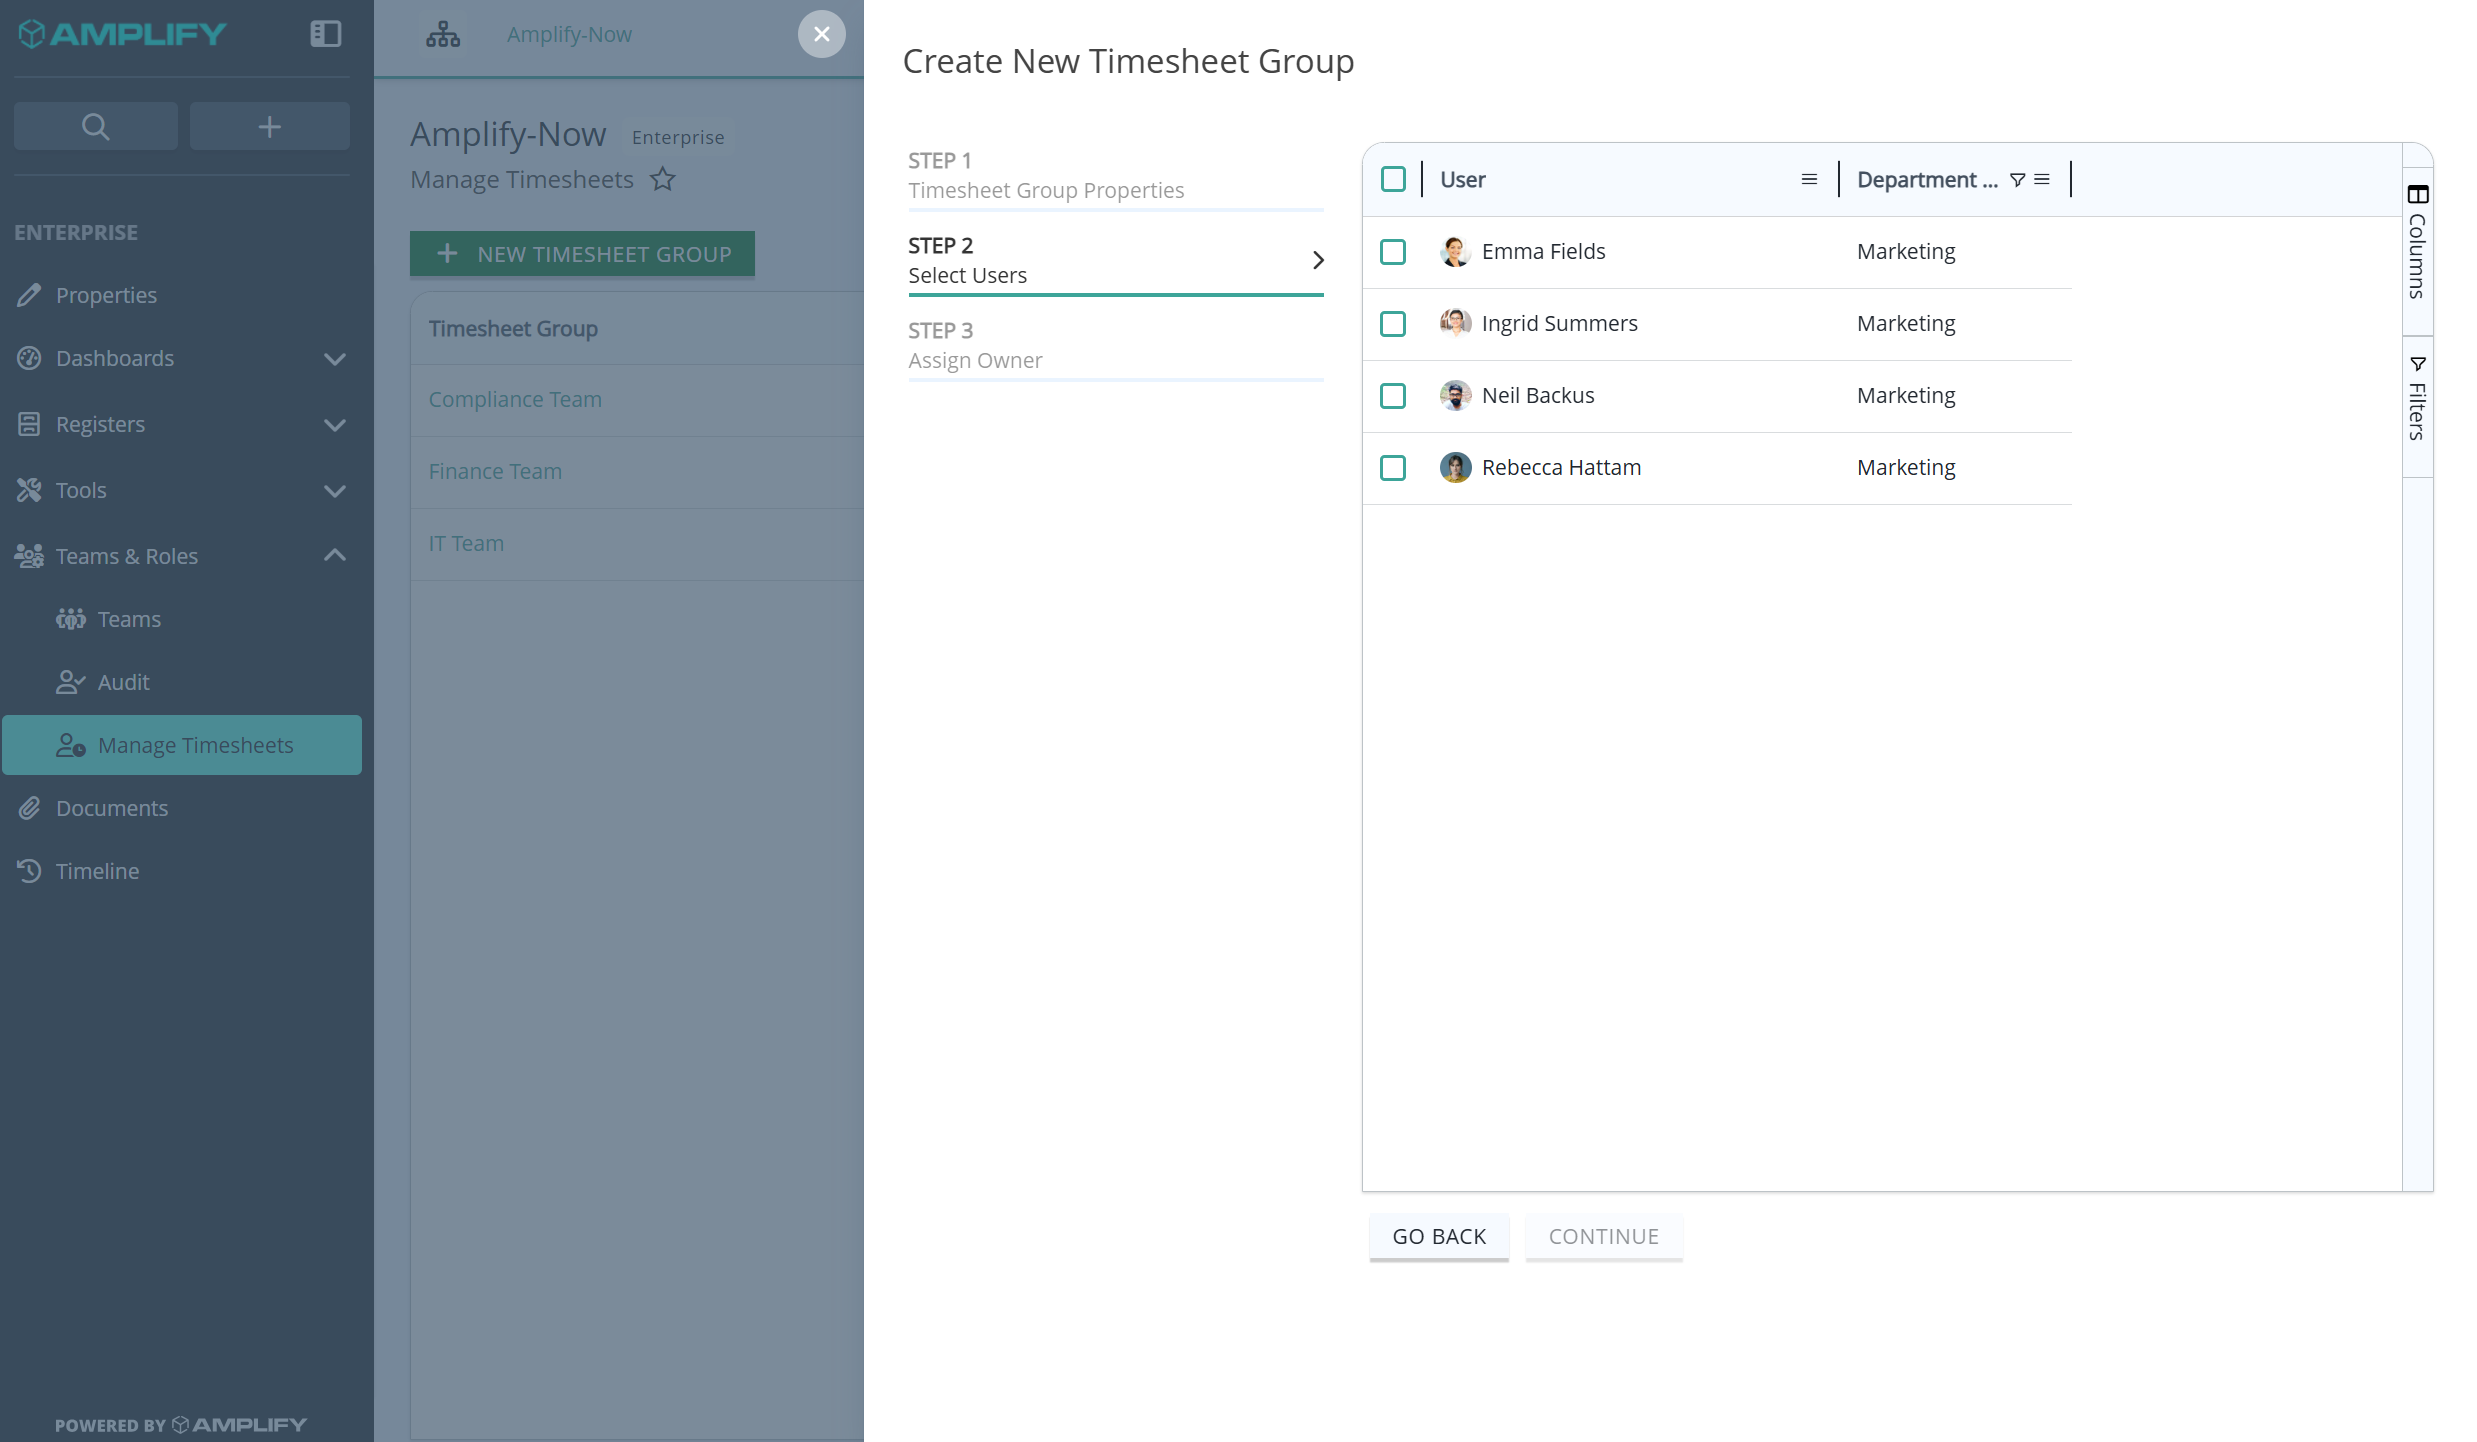Click the Department column filter icon

pos(2018,180)
